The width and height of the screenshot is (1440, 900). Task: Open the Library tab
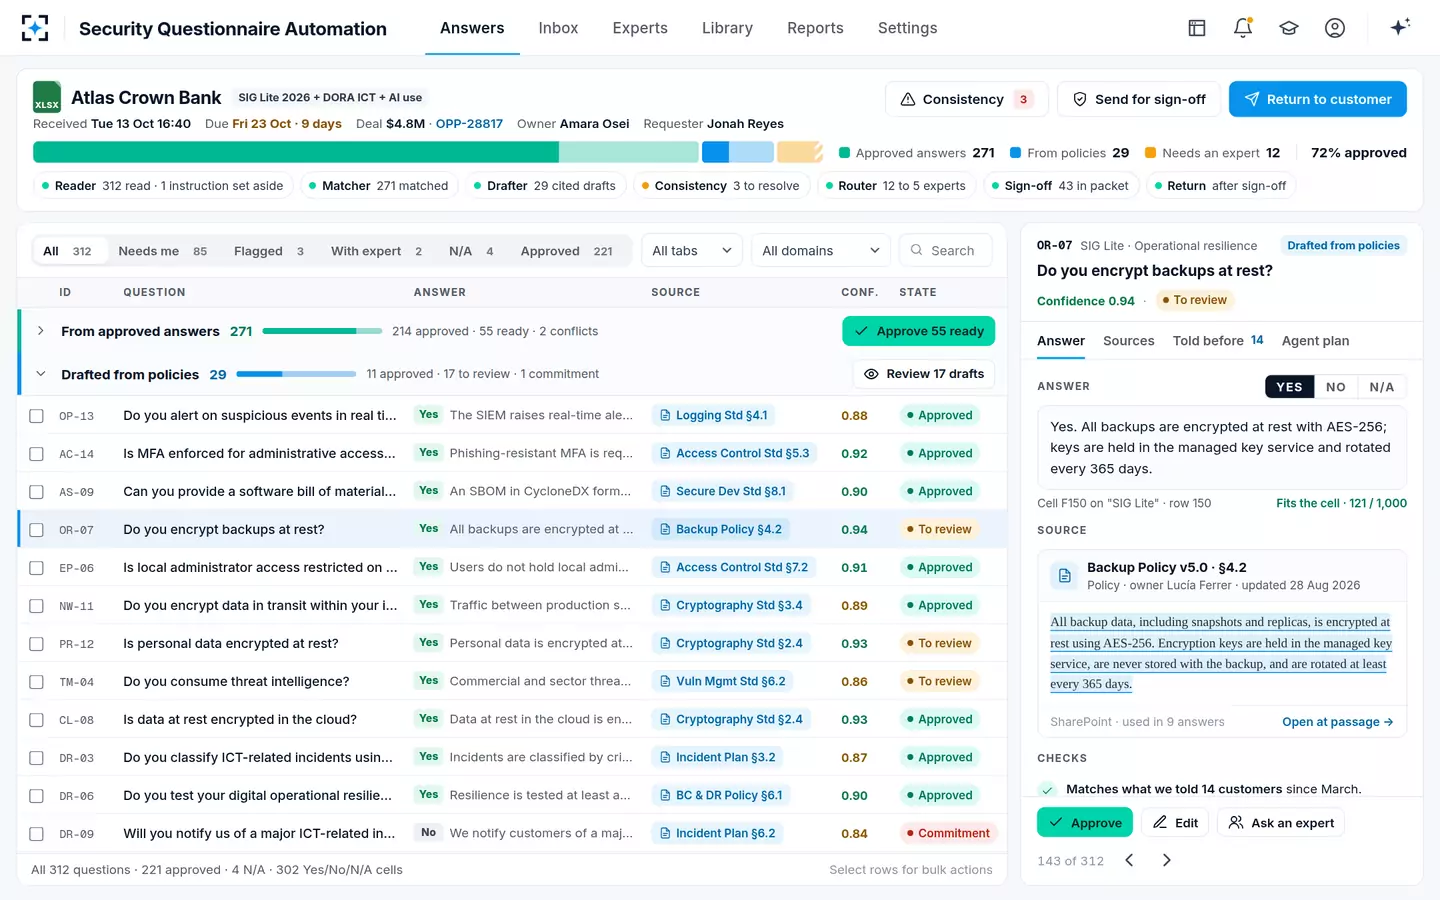727,28
